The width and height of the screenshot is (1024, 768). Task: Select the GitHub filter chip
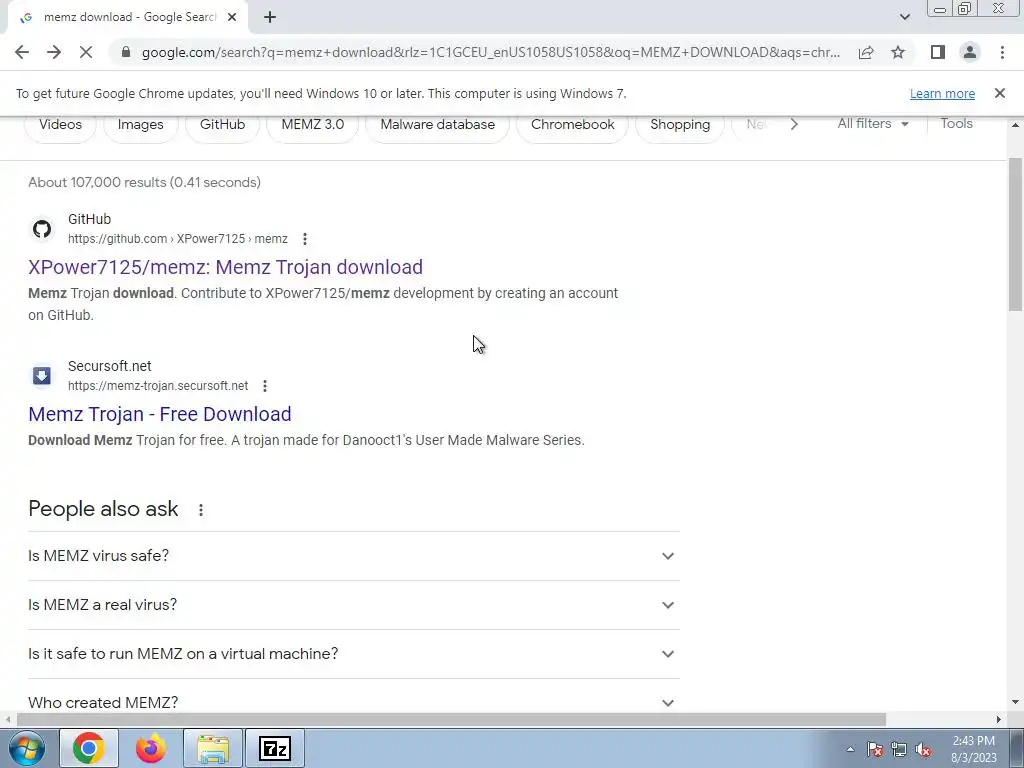tap(223, 125)
